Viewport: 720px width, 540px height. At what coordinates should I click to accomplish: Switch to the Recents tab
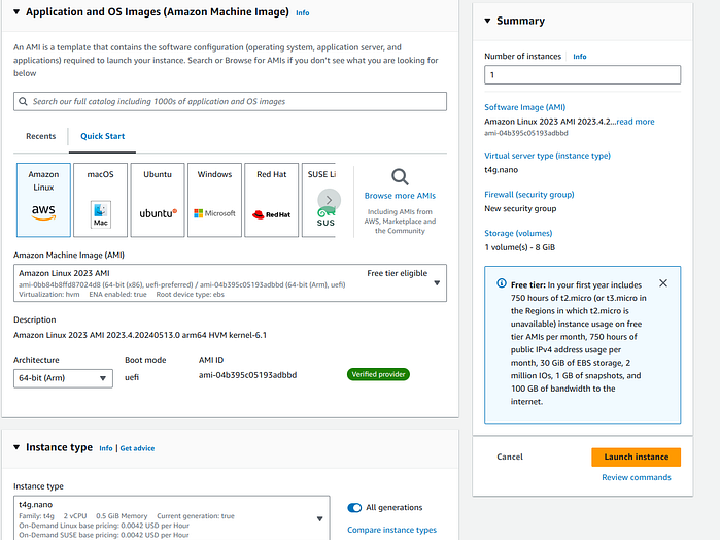tap(41, 136)
